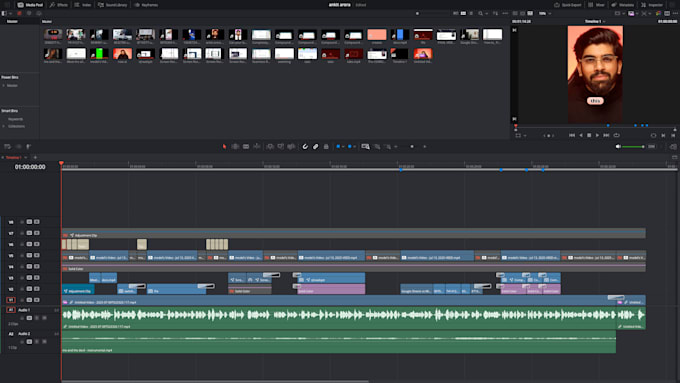Click the timeline timecode 01:00:00:00 field
Screen dimensions: 680x383
pos(30,167)
